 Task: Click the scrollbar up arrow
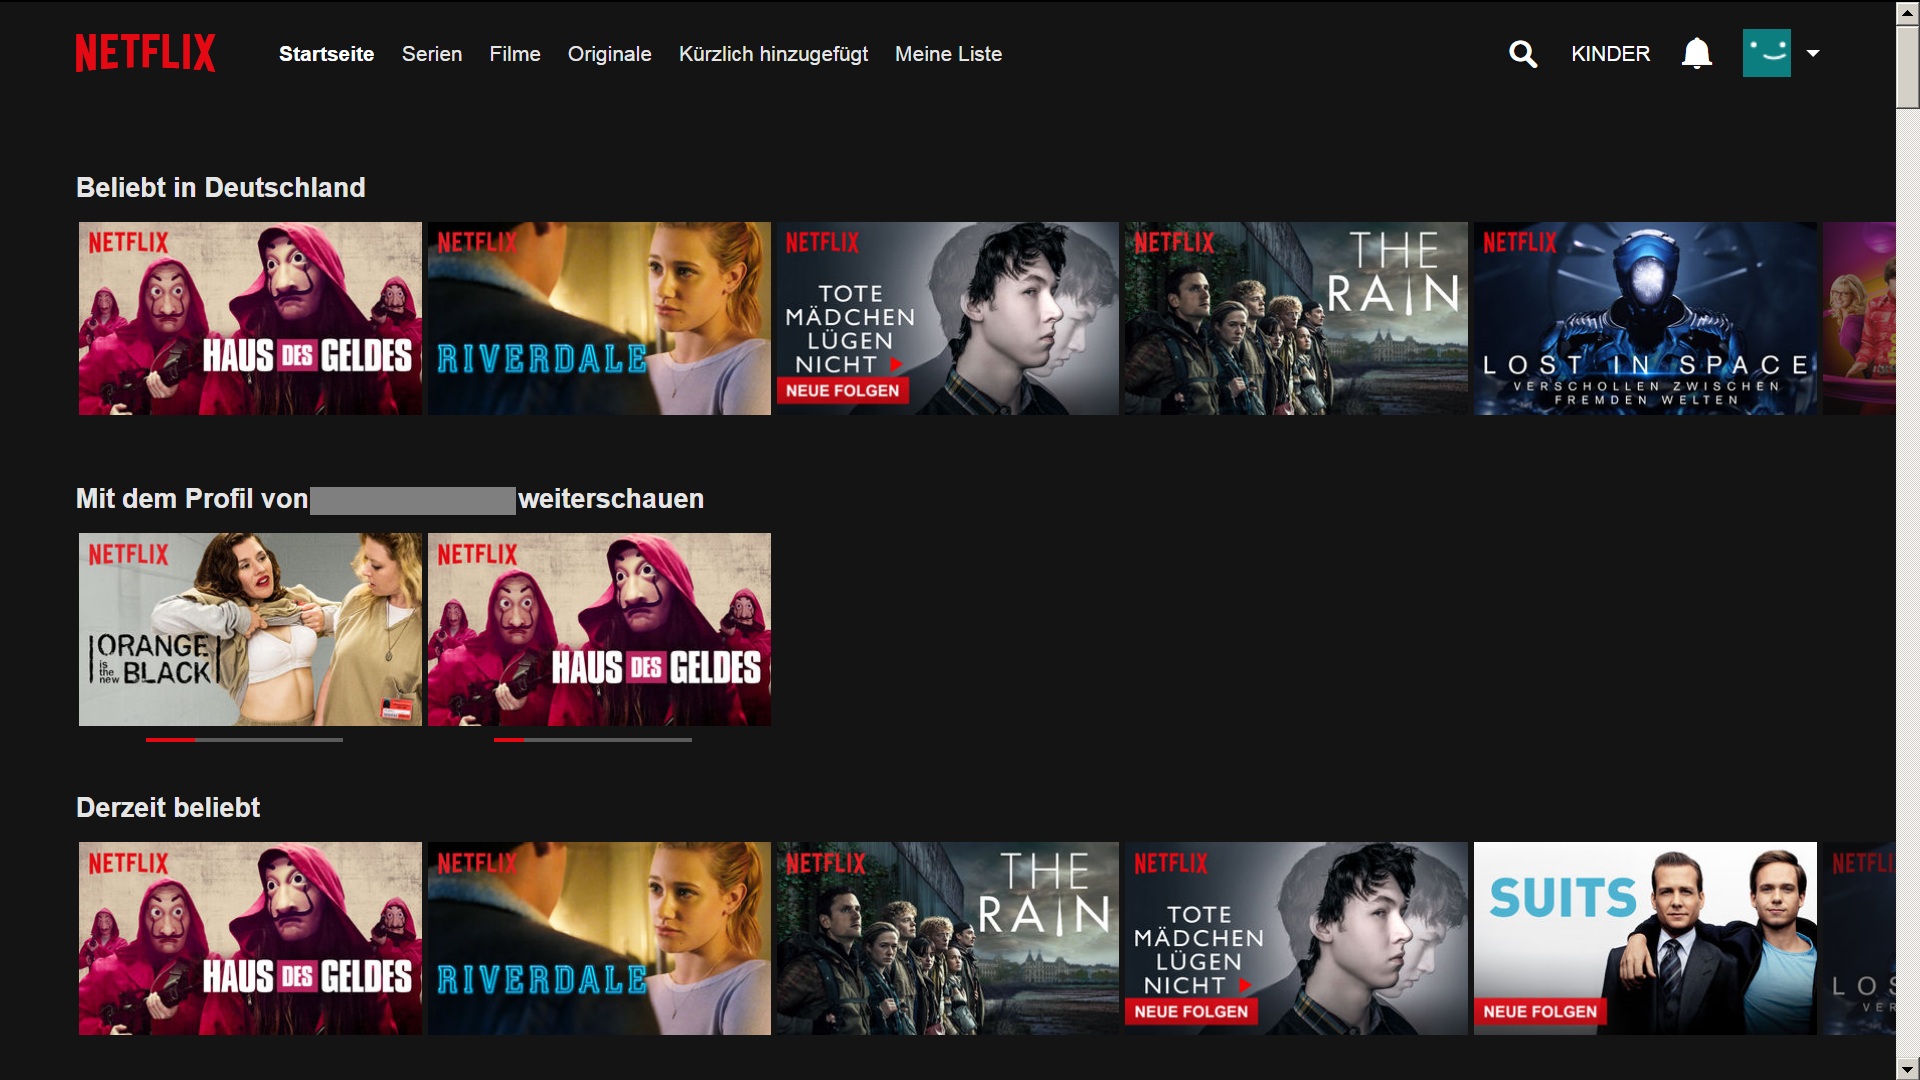(1907, 13)
